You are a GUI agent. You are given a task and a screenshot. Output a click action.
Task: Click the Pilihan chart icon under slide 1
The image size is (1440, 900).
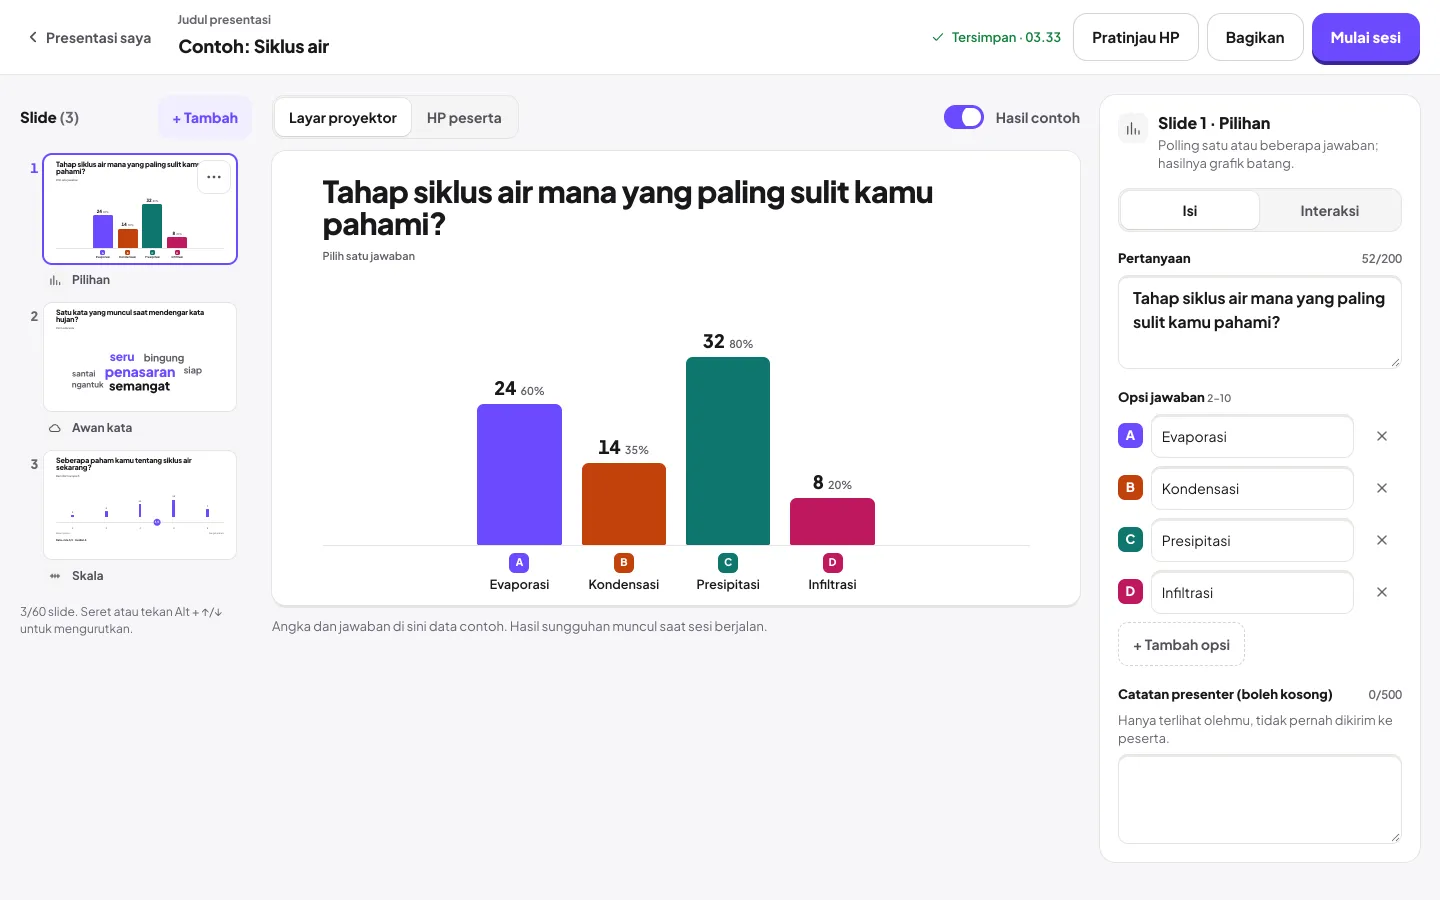(x=55, y=281)
